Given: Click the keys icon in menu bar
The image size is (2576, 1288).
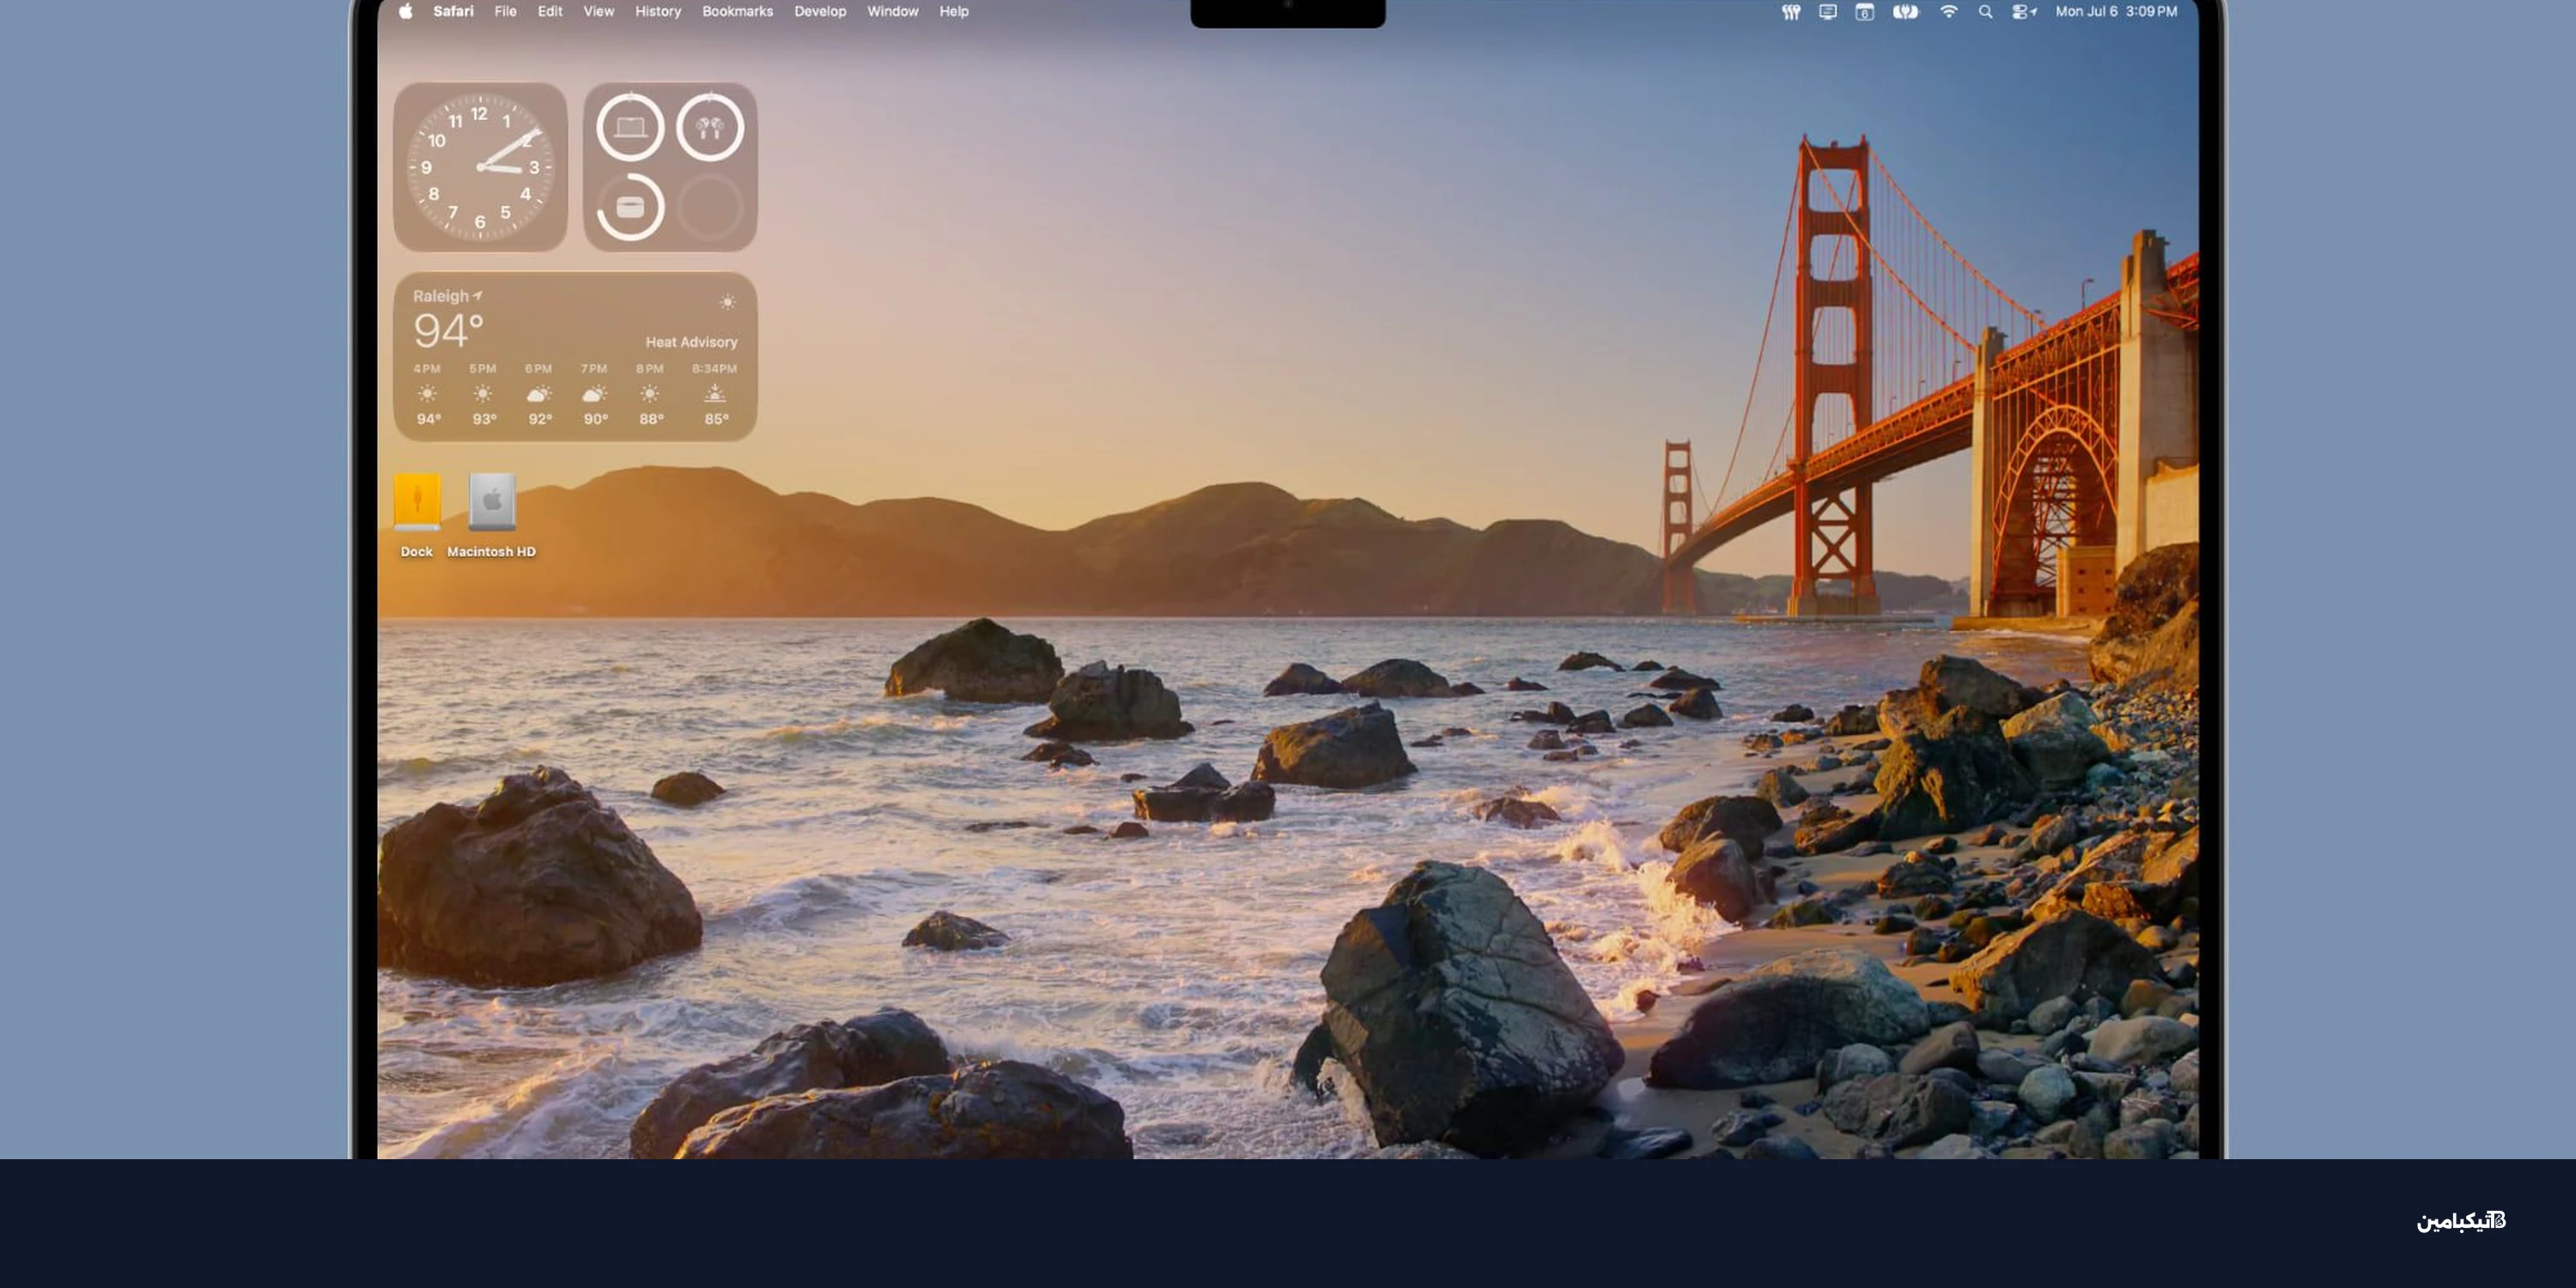Looking at the screenshot, I should (1791, 12).
